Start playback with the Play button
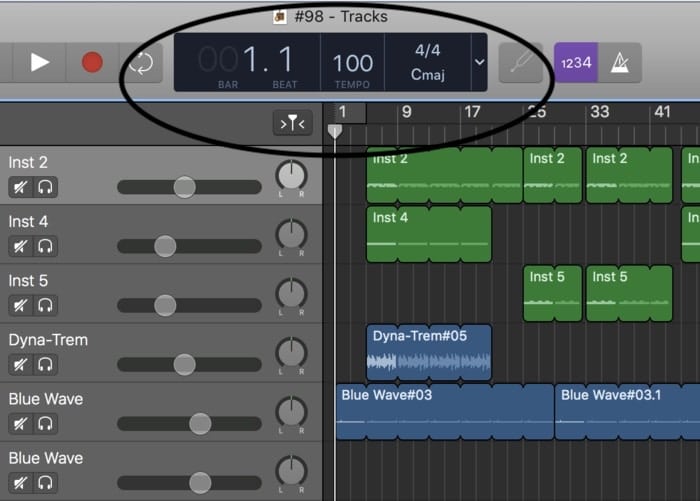This screenshot has width=700, height=501. 40,62
